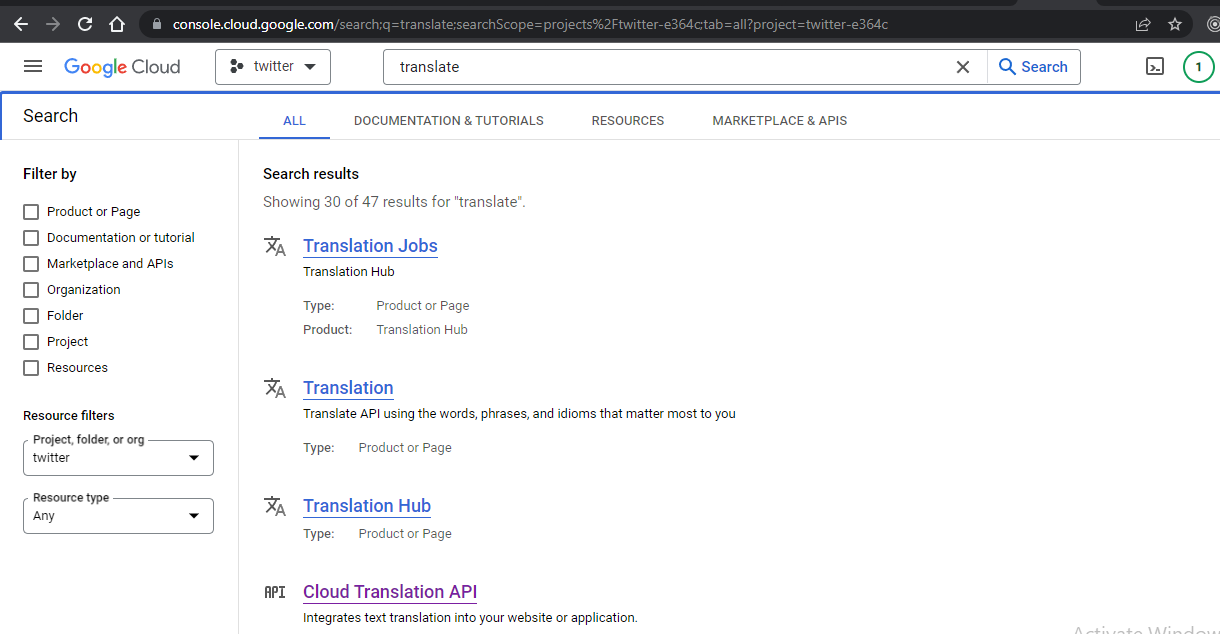Open the Translation Hub result
Viewport: 1220px width, 634px height.
pos(367,506)
